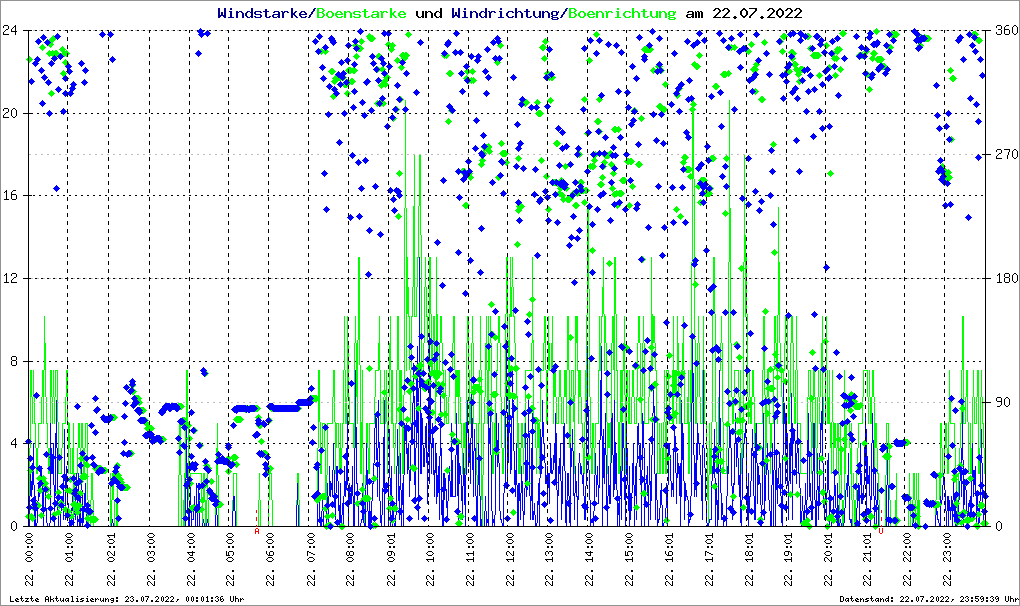The image size is (1020, 606).
Task: Click the 360 label on right axis
Action: pos(1004,30)
